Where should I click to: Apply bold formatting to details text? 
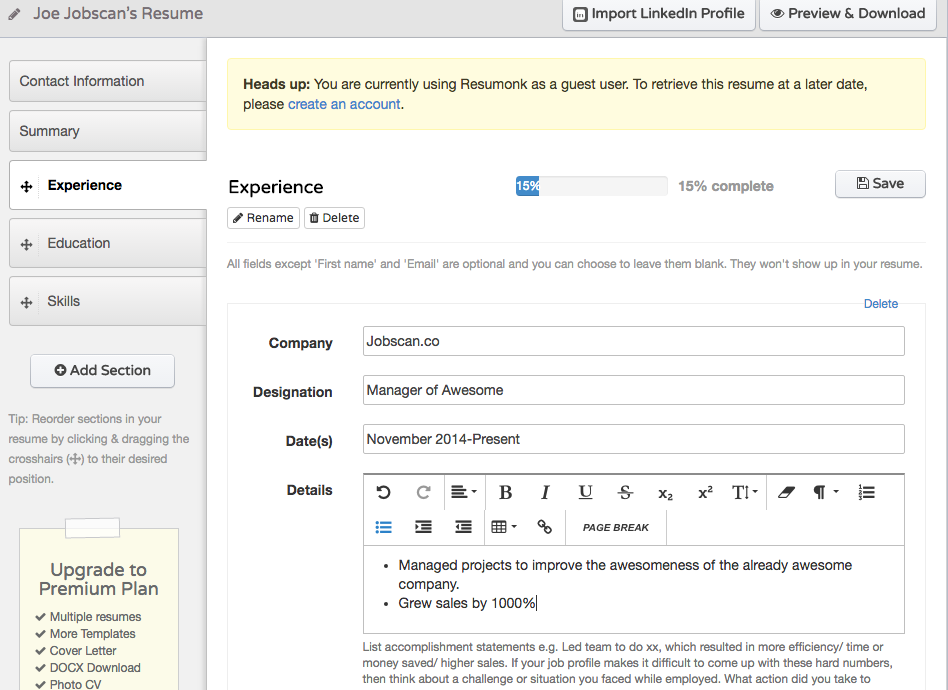pos(505,492)
